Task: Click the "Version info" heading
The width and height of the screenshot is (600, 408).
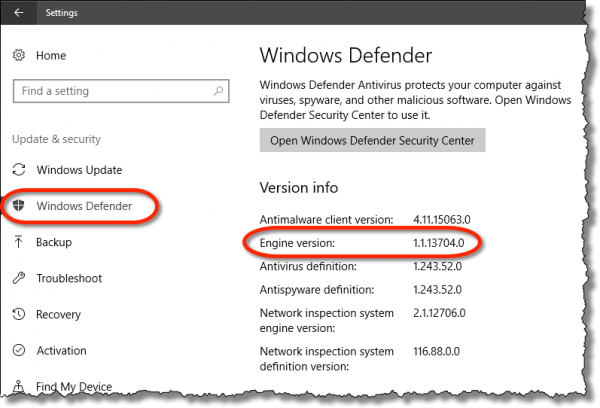Action: point(299,187)
